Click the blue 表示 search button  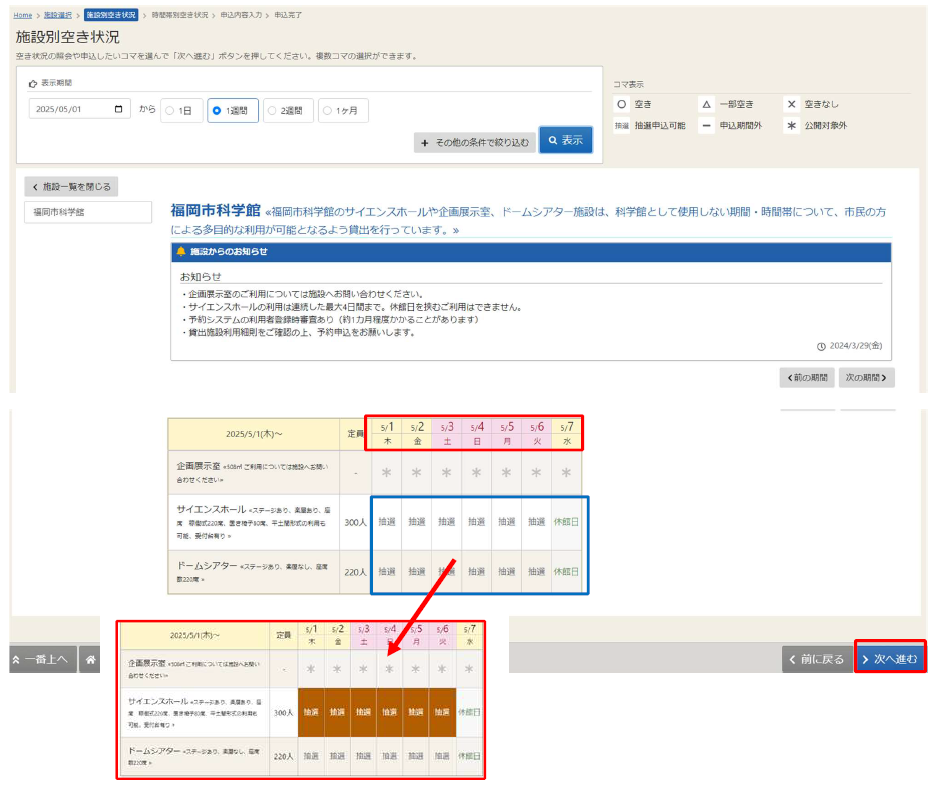click(x=565, y=140)
